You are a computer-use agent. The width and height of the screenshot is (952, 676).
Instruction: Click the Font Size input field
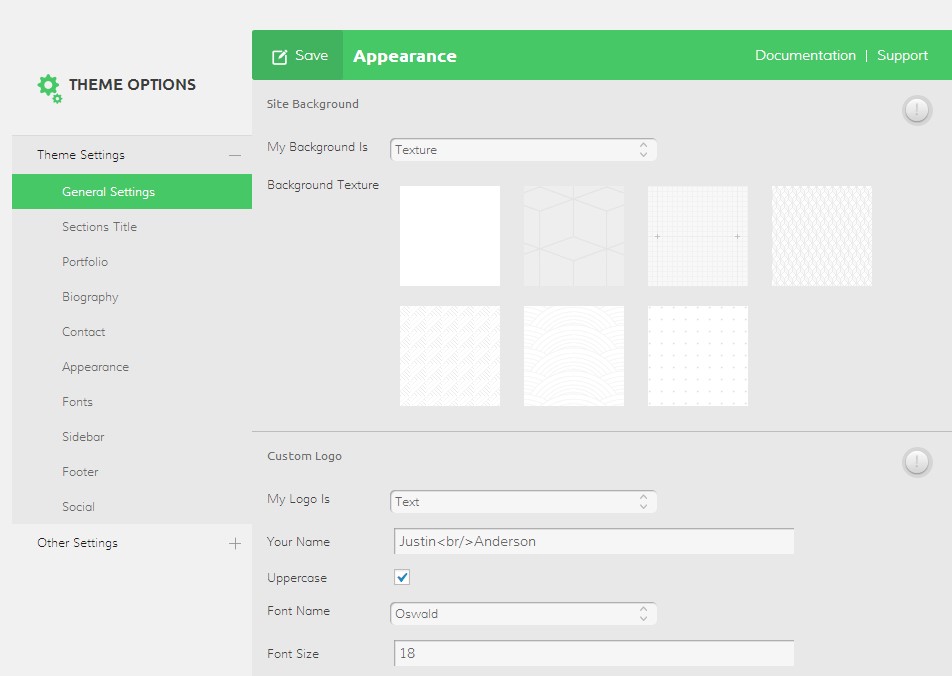point(594,654)
